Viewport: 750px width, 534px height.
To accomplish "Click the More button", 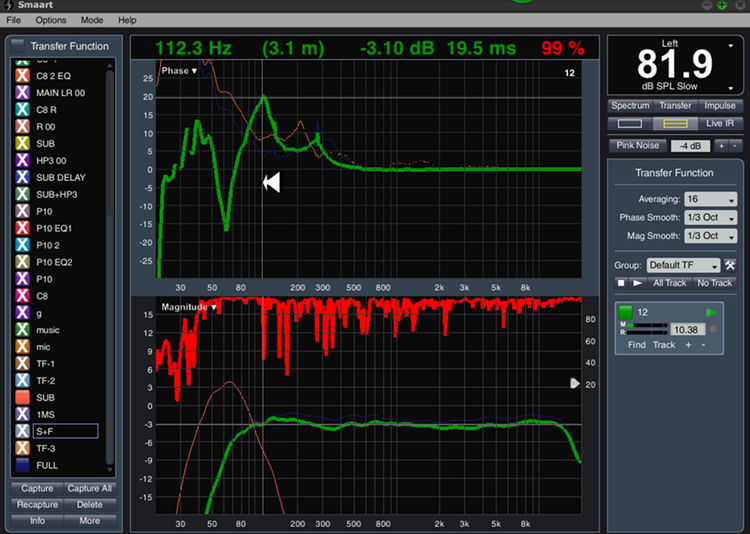I will click(90, 521).
